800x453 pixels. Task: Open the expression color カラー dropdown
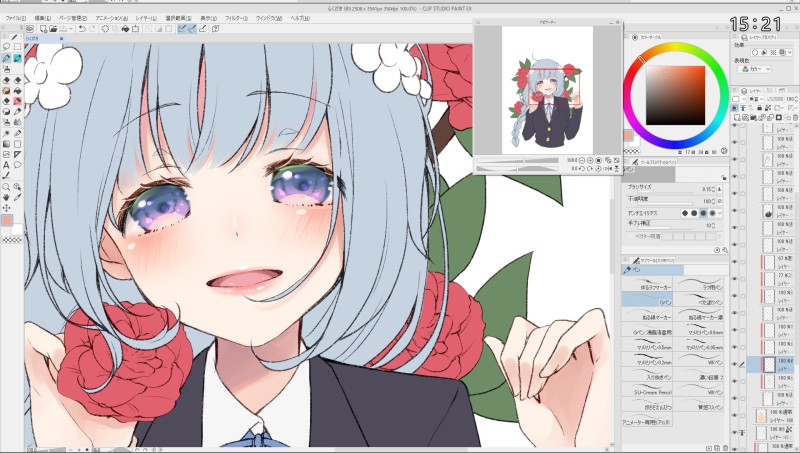point(757,69)
